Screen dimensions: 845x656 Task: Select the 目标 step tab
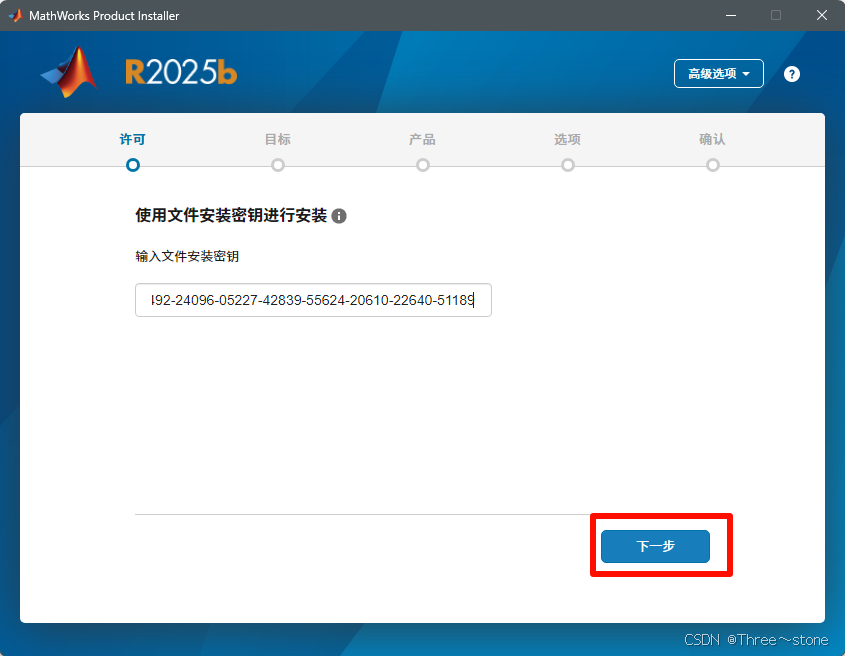[x=278, y=140]
